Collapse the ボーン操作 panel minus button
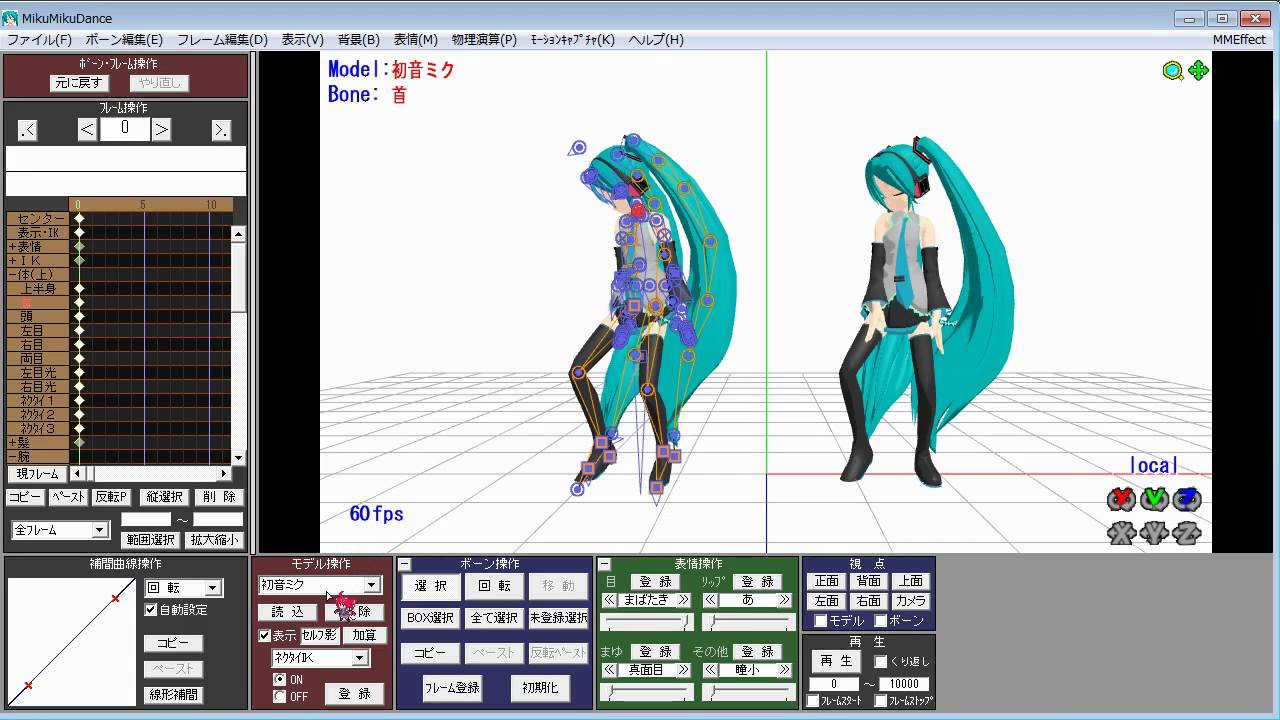Image resolution: width=1280 pixels, height=720 pixels. (404, 565)
